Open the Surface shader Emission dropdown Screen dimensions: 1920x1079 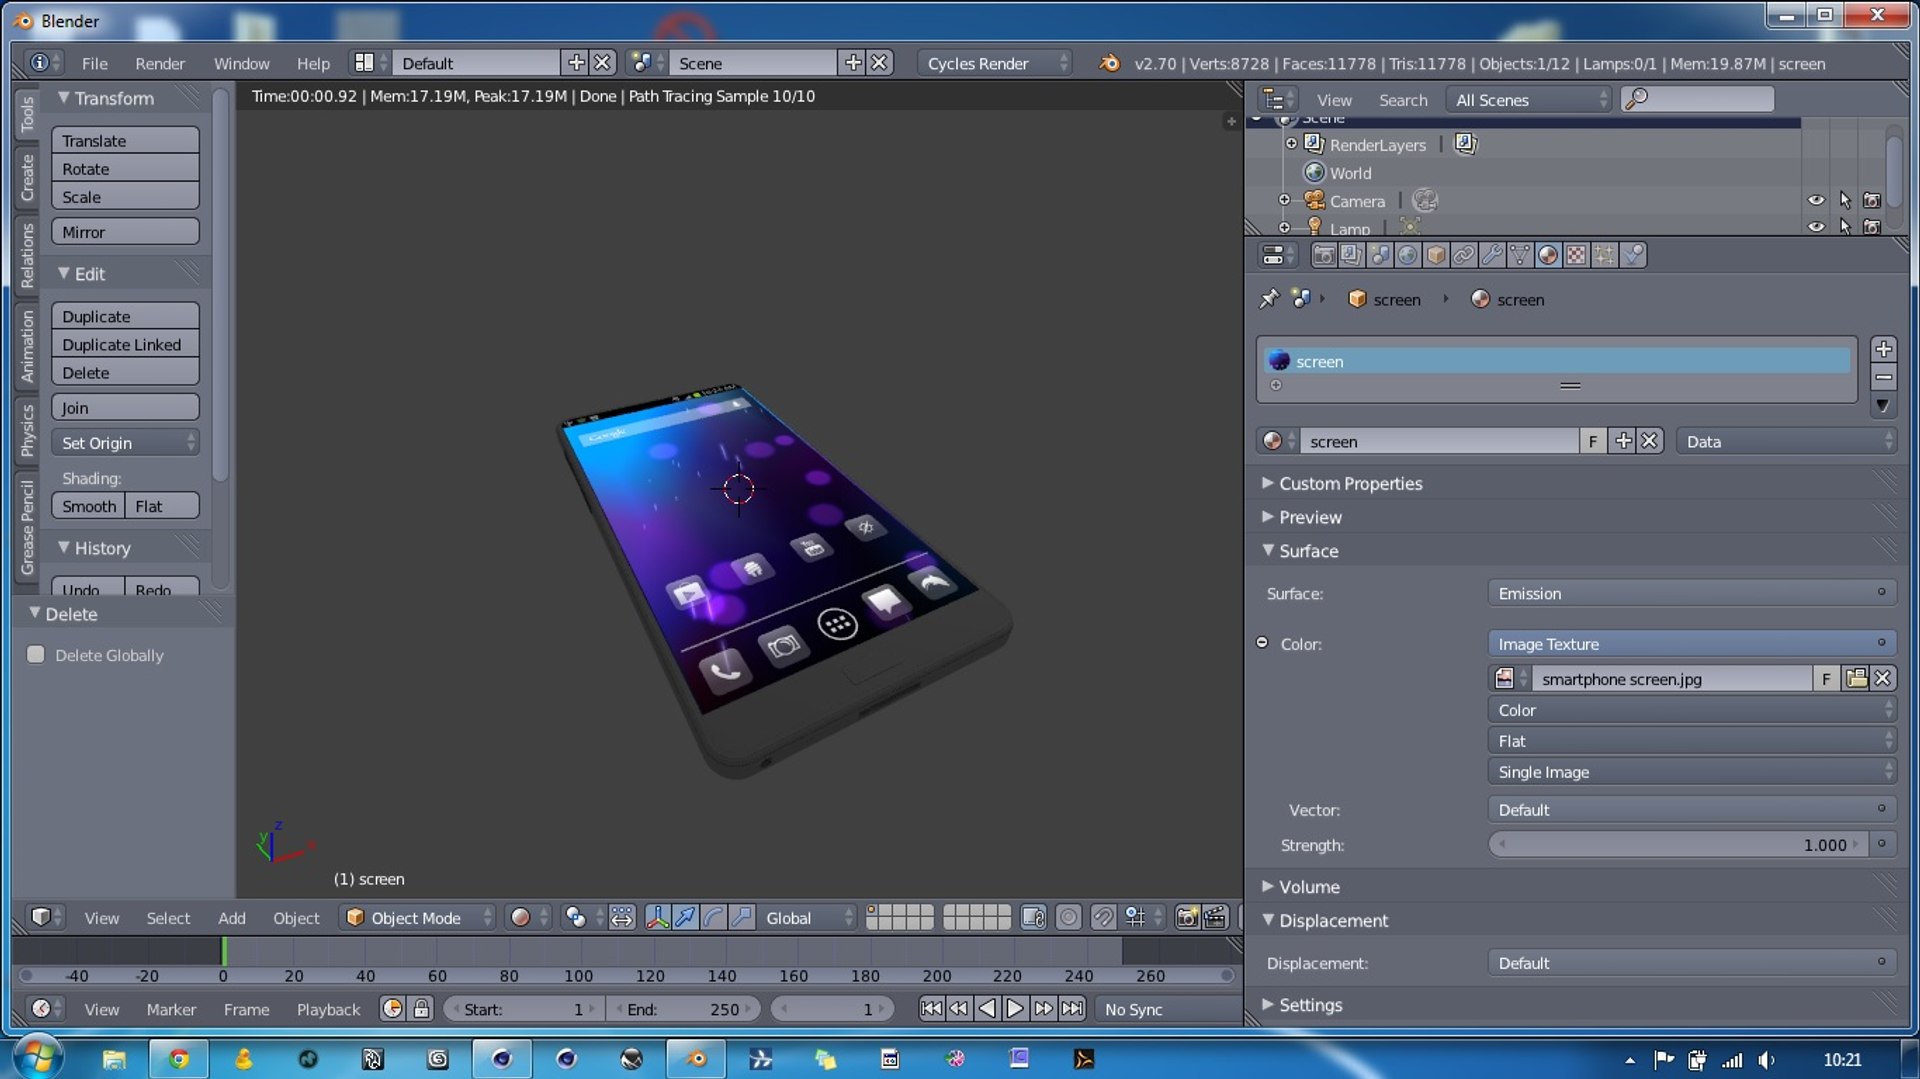click(1691, 594)
